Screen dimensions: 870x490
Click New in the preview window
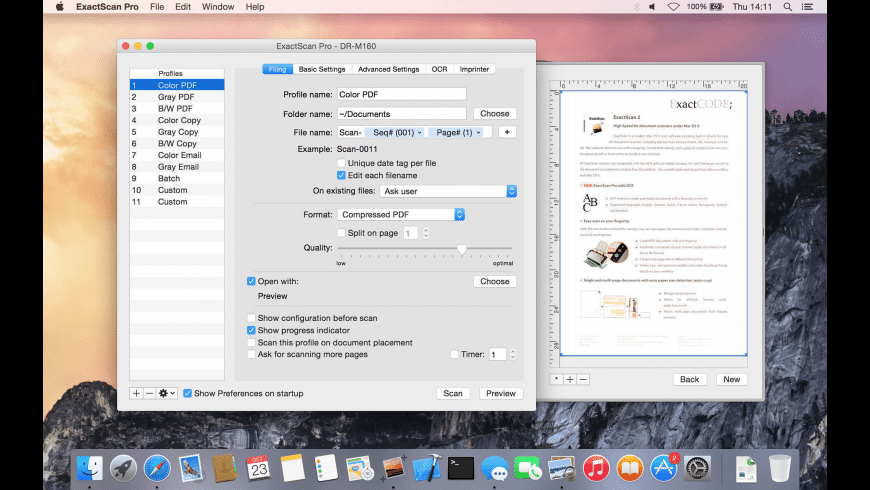pos(731,380)
